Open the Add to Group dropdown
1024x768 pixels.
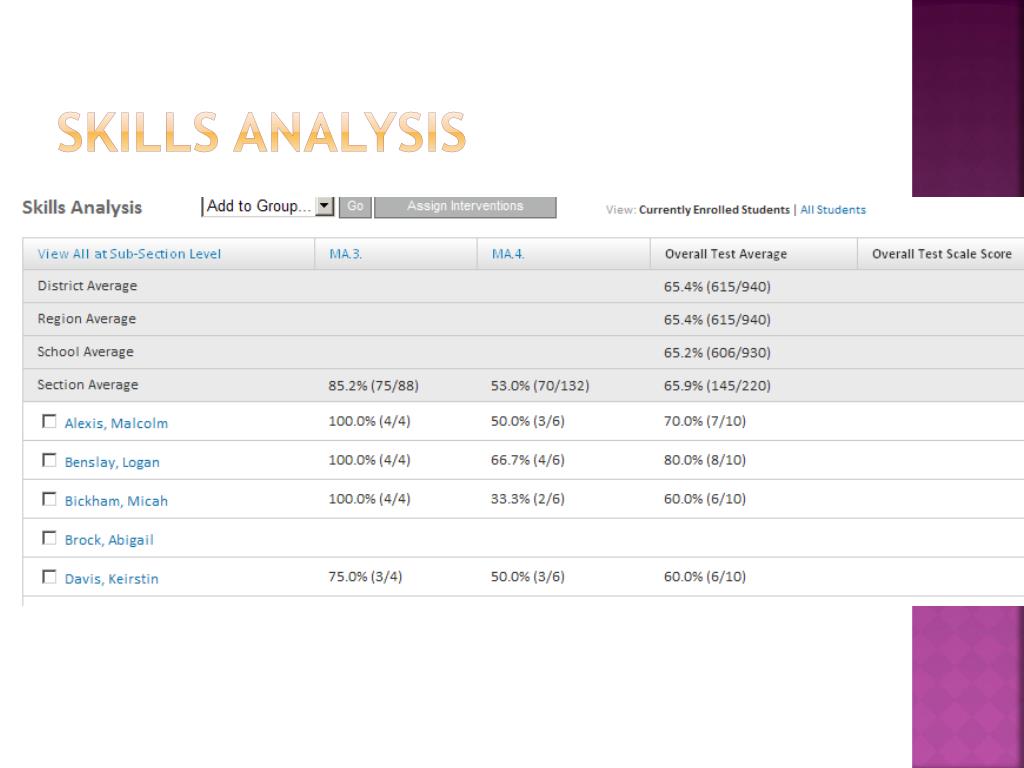[x=268, y=206]
